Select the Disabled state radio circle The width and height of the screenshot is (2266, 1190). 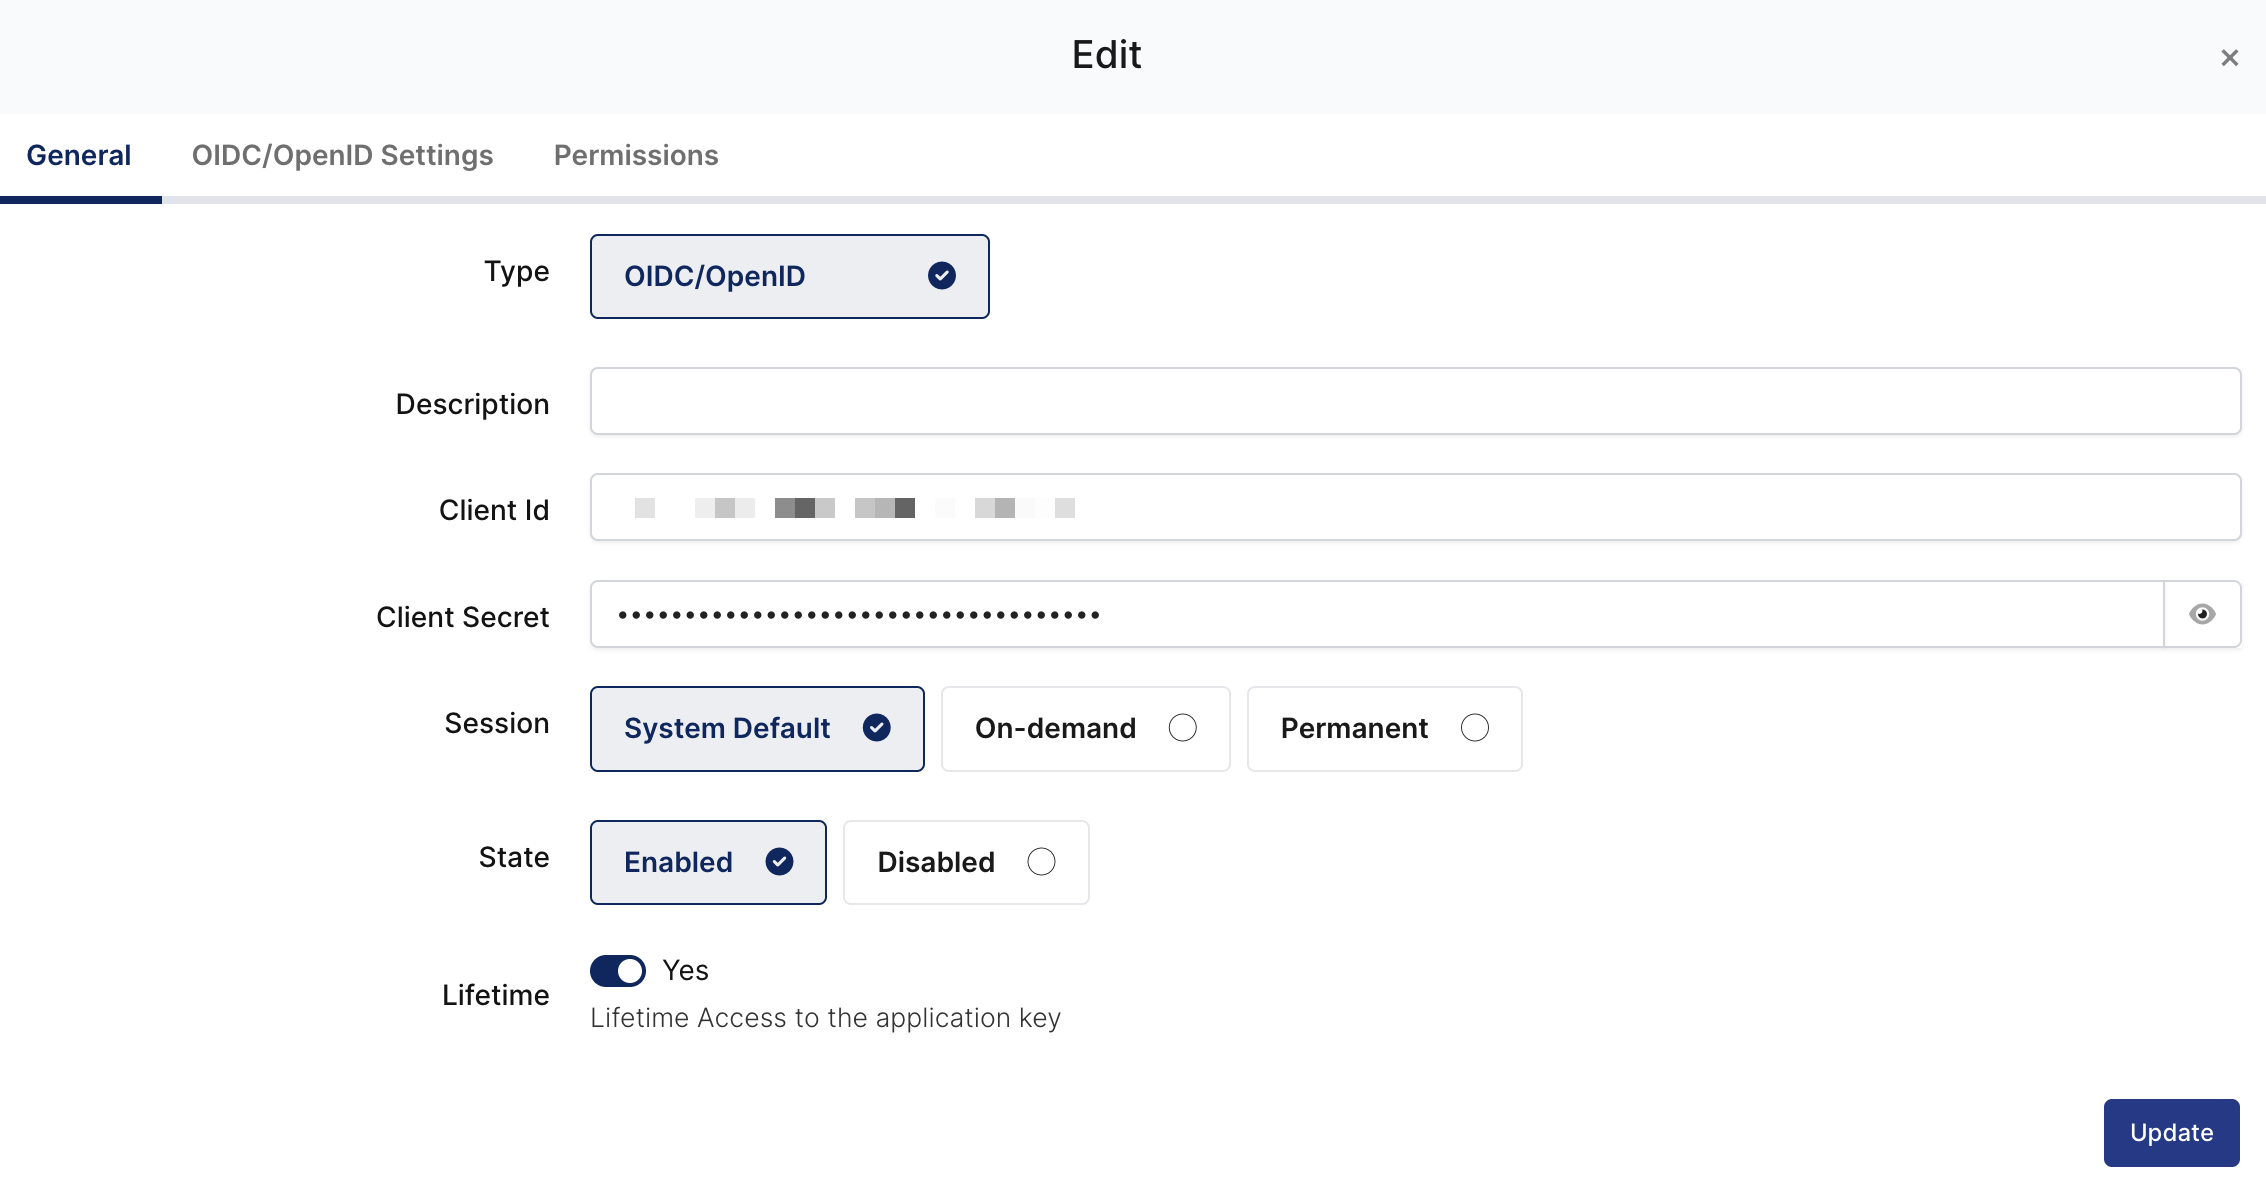coord(1041,862)
